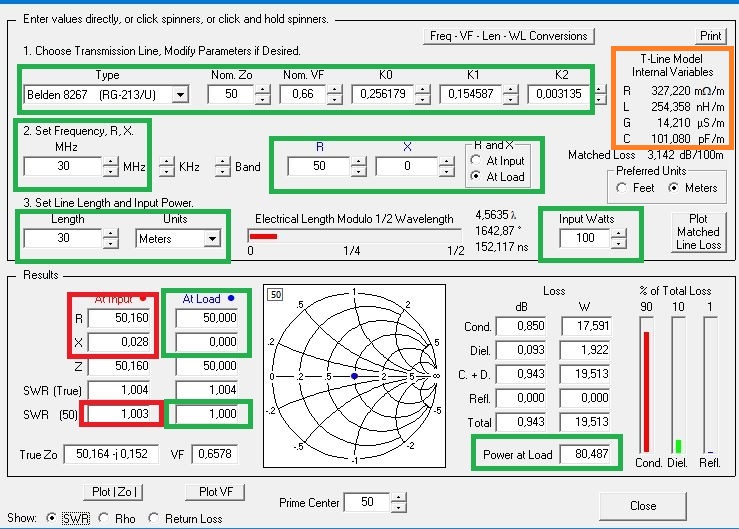The image size is (739, 529).
Task: Click the Length input field
Action: click(63, 238)
